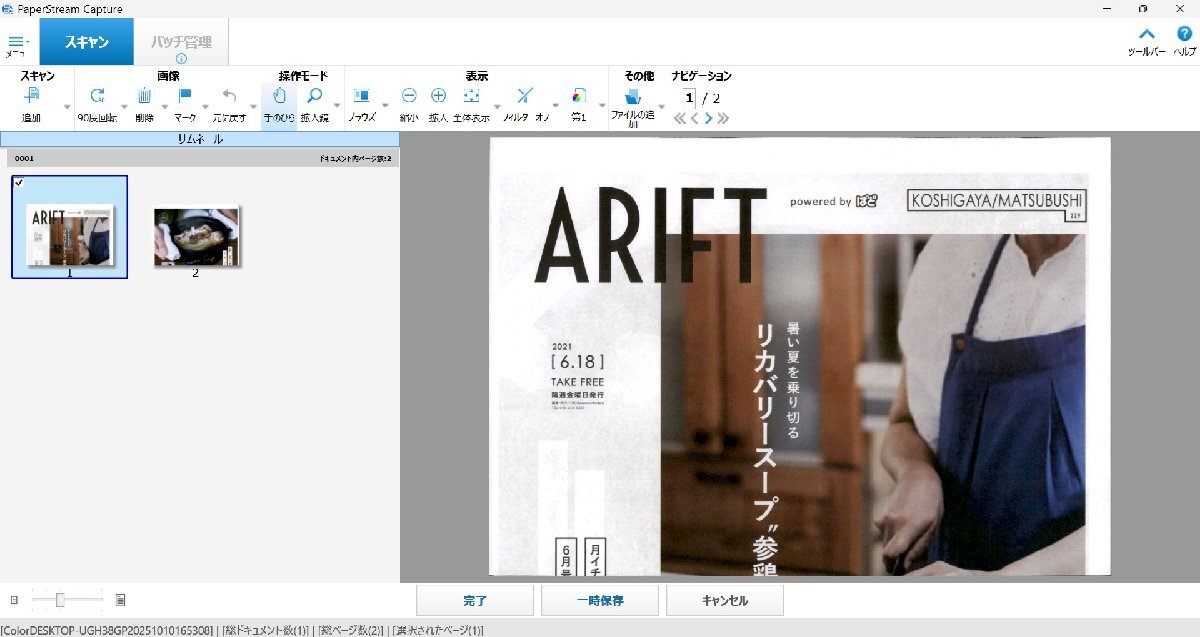
Task: Expand the scan Add dropdown arrow
Action: (x=67, y=106)
